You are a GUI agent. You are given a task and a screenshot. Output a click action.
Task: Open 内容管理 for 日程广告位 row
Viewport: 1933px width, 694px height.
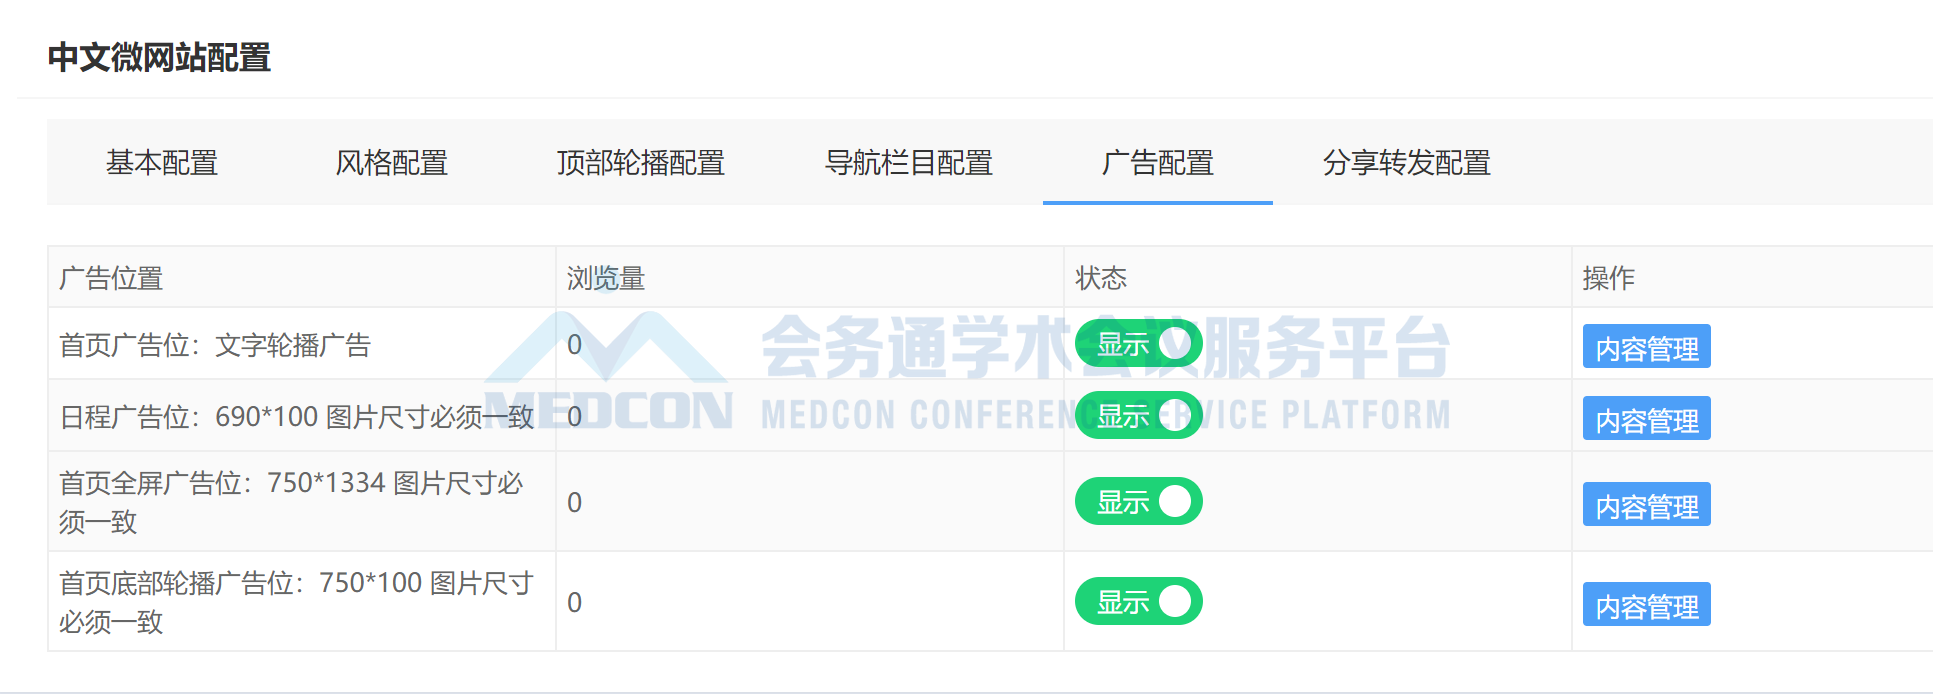click(x=1647, y=419)
